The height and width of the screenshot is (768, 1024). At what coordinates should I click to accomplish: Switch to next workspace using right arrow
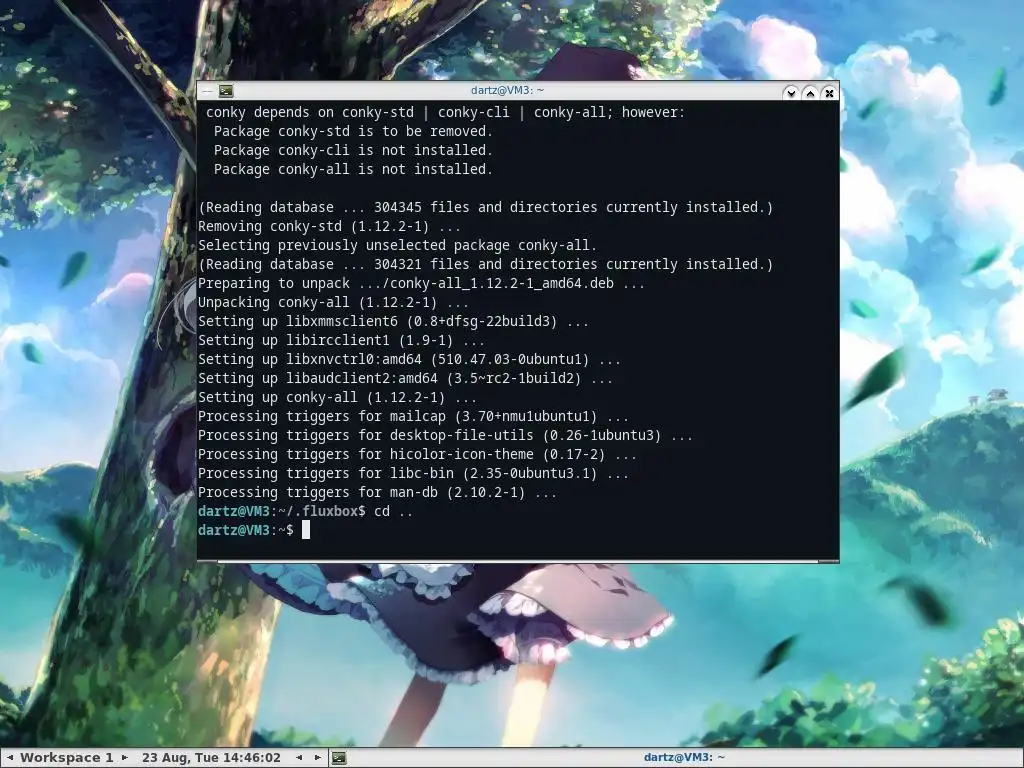(125, 758)
